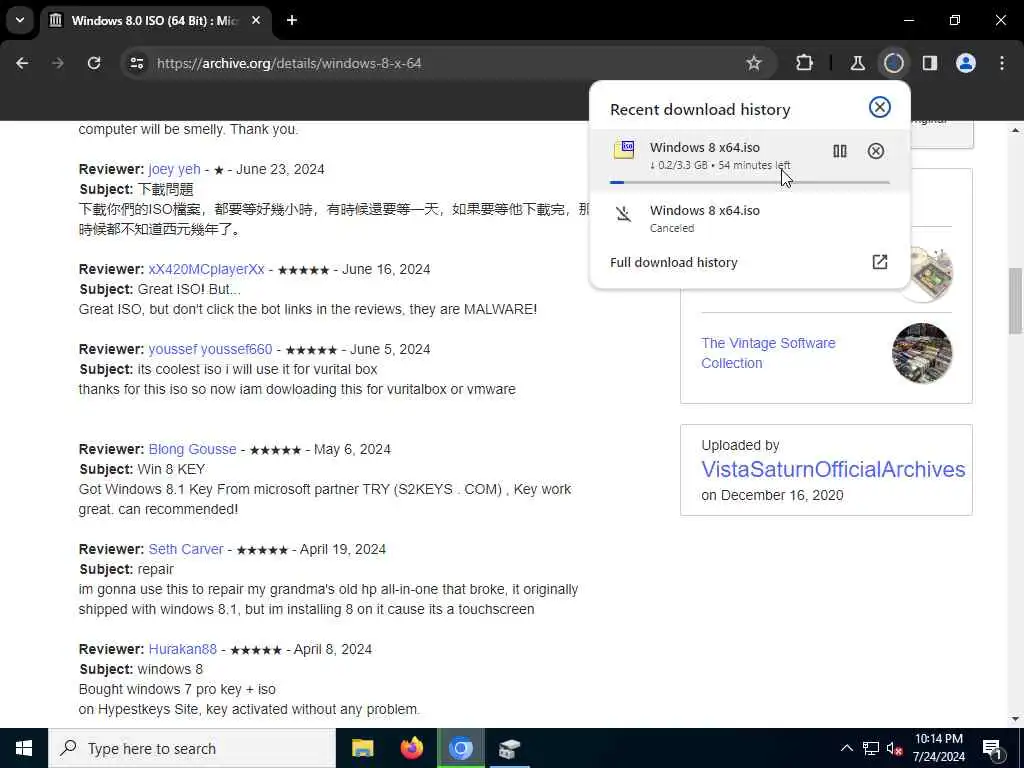Click the page vertical scrollbar thumb
This screenshot has width=1024, height=768.
pyautogui.click(x=1016, y=301)
